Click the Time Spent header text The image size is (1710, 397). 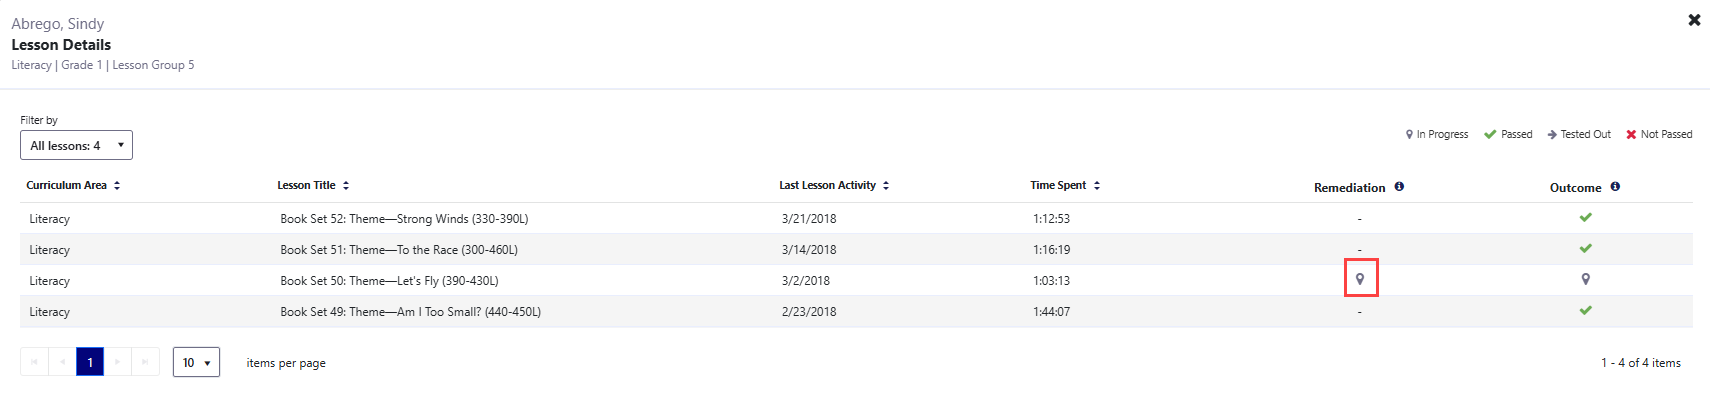point(1058,186)
